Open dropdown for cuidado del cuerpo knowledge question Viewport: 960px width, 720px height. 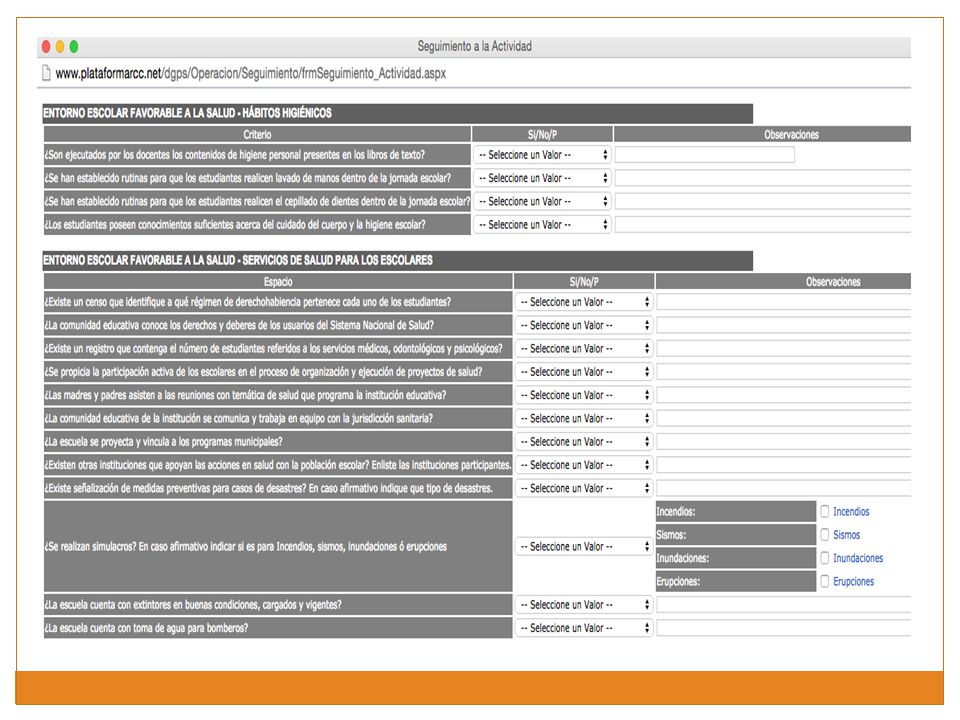[x=542, y=225]
